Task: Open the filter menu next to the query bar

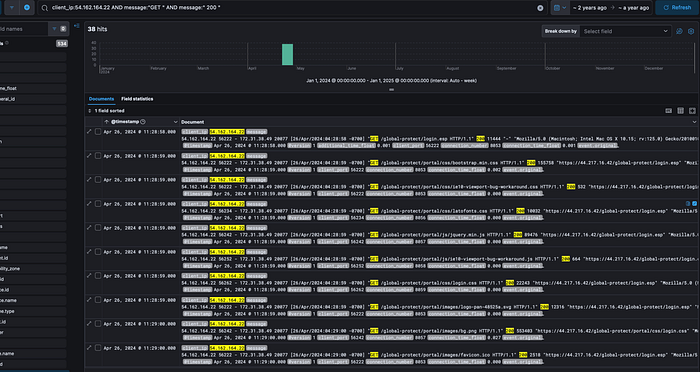Action: pos(12,8)
